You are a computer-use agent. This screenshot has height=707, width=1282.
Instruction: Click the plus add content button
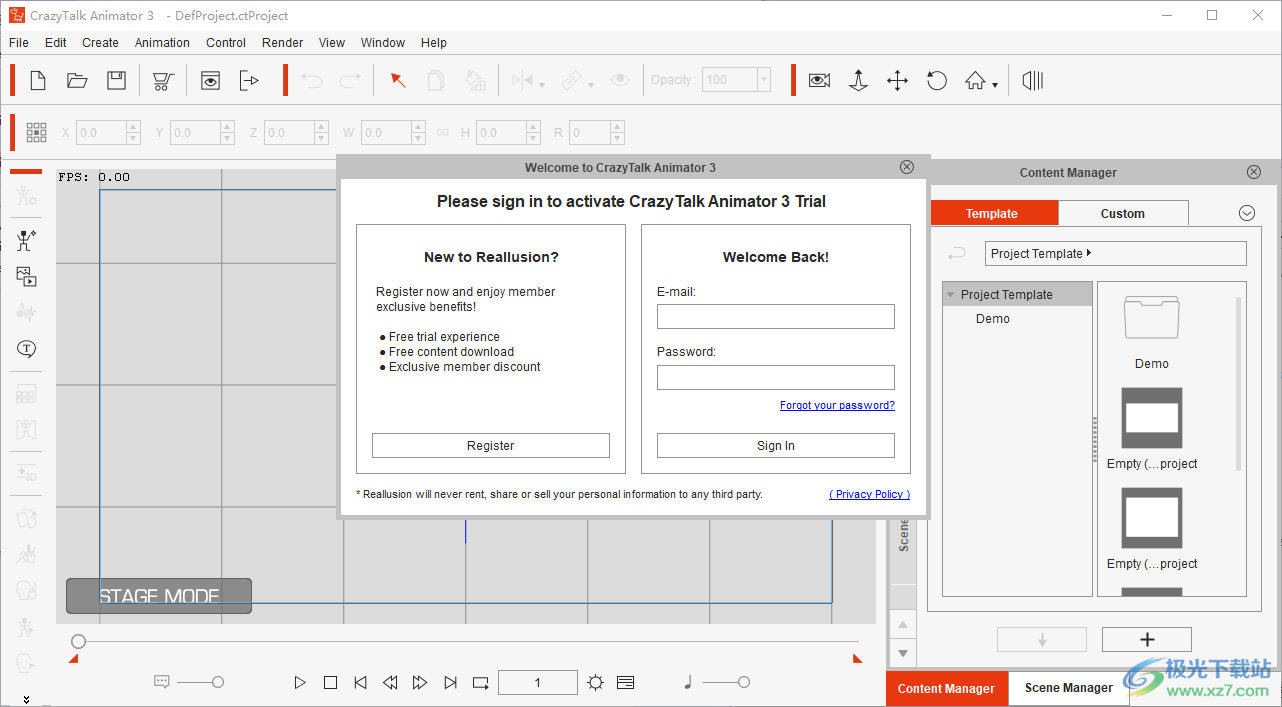coord(1147,640)
